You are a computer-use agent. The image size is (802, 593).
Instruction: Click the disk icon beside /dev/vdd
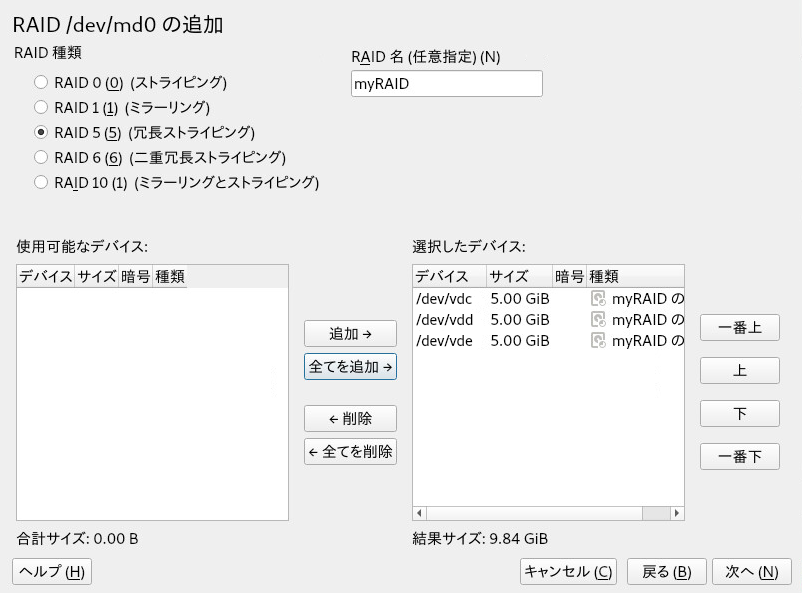point(598,319)
